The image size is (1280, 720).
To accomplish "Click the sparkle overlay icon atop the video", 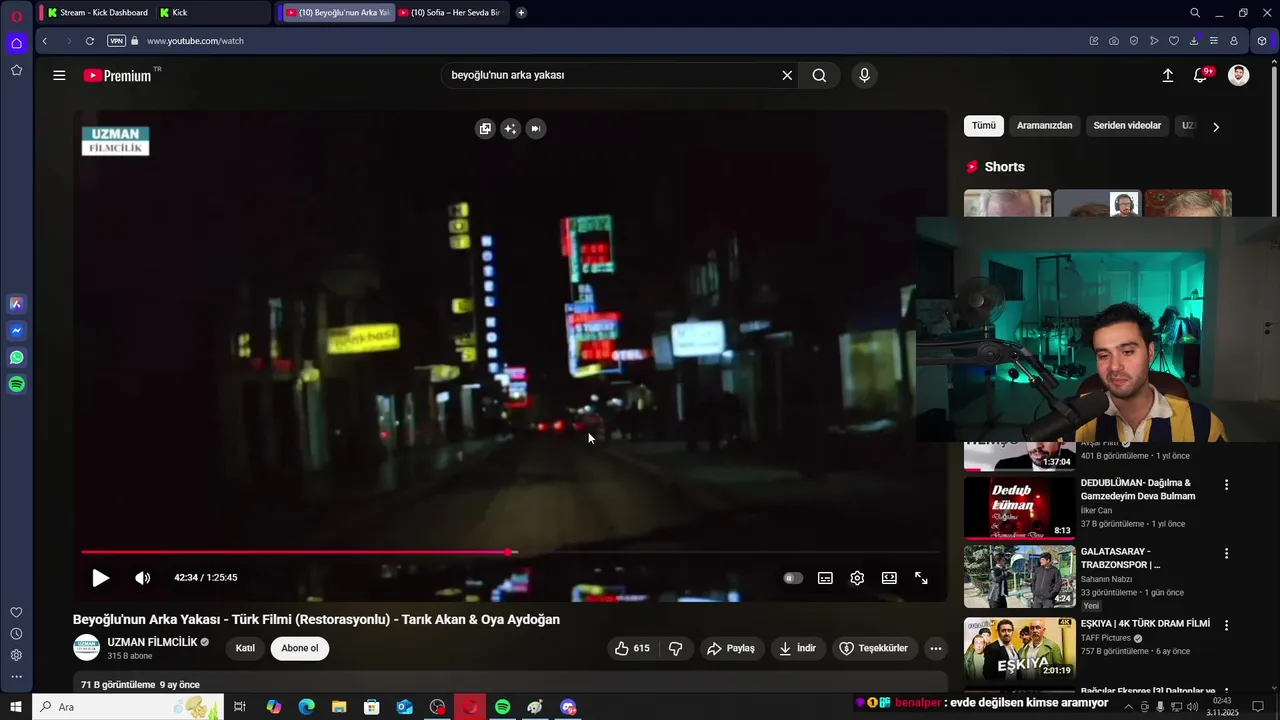I will pos(510,128).
